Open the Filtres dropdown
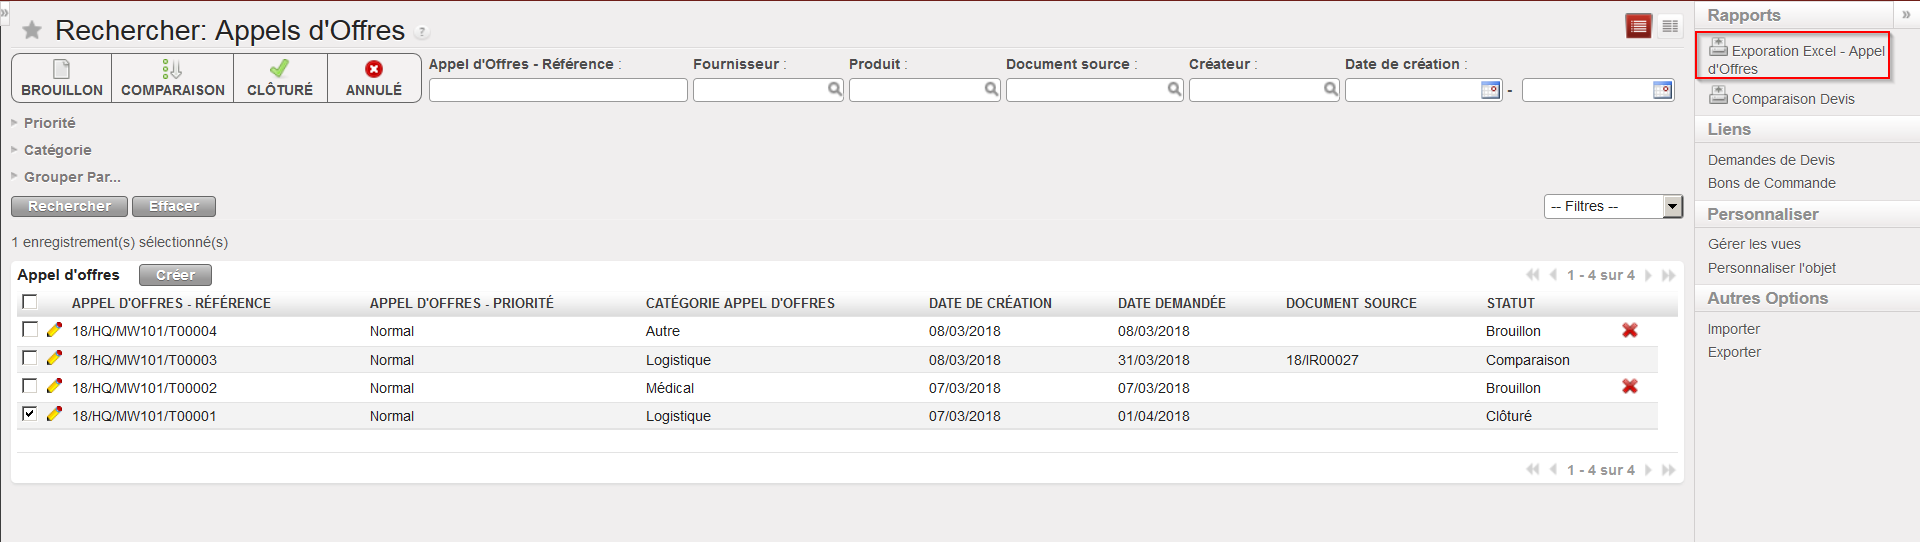This screenshot has width=1920, height=542. [x=1613, y=207]
